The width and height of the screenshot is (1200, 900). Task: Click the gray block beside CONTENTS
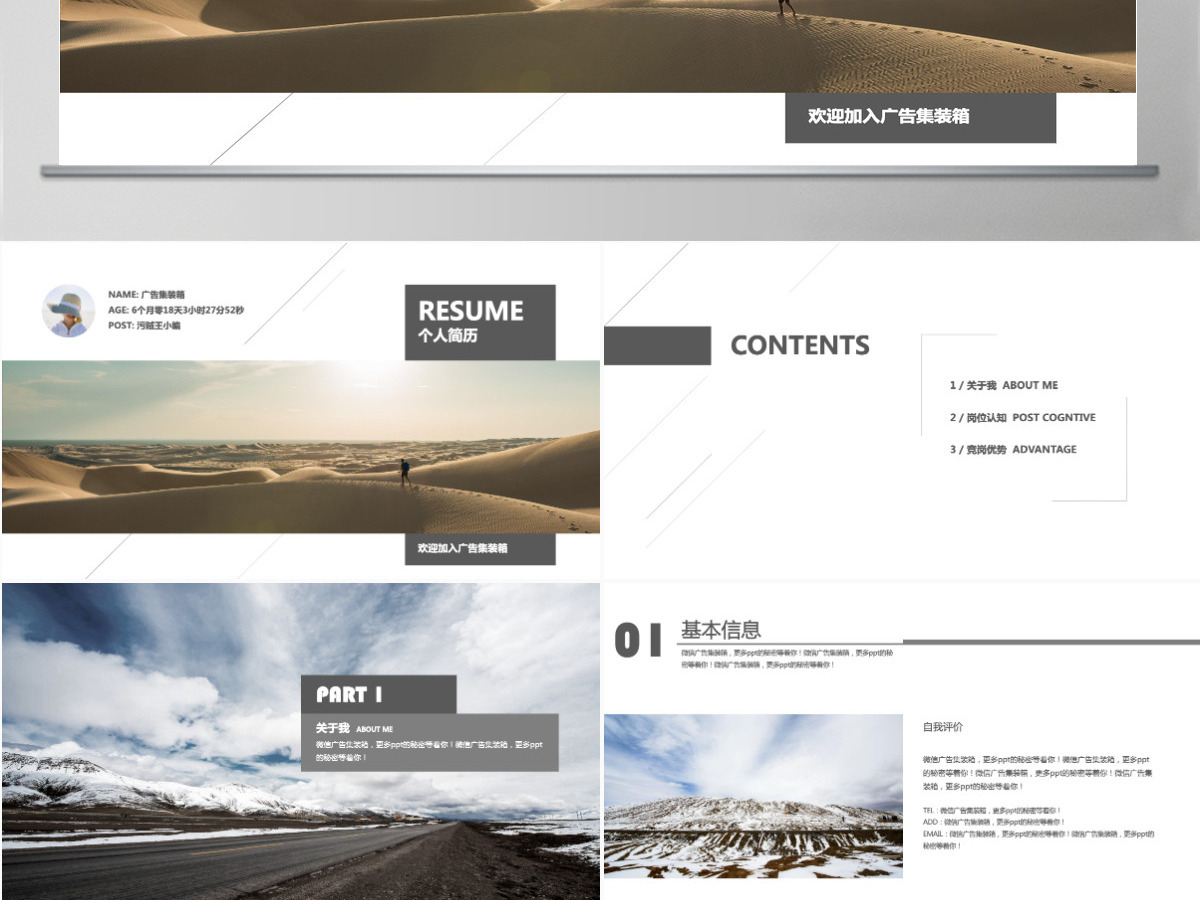pyautogui.click(x=658, y=345)
